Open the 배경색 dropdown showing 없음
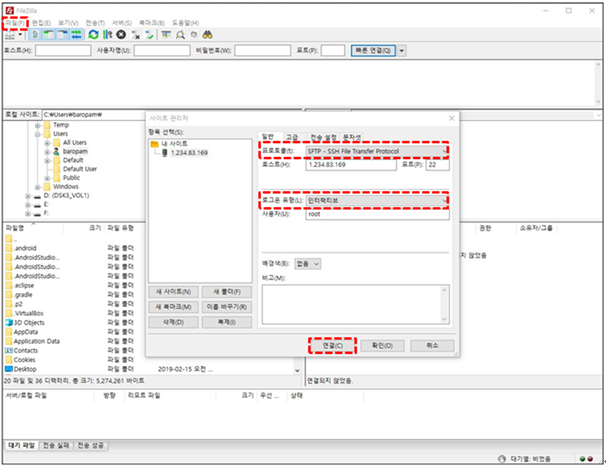Viewport: 606px width, 466px height. [308, 264]
